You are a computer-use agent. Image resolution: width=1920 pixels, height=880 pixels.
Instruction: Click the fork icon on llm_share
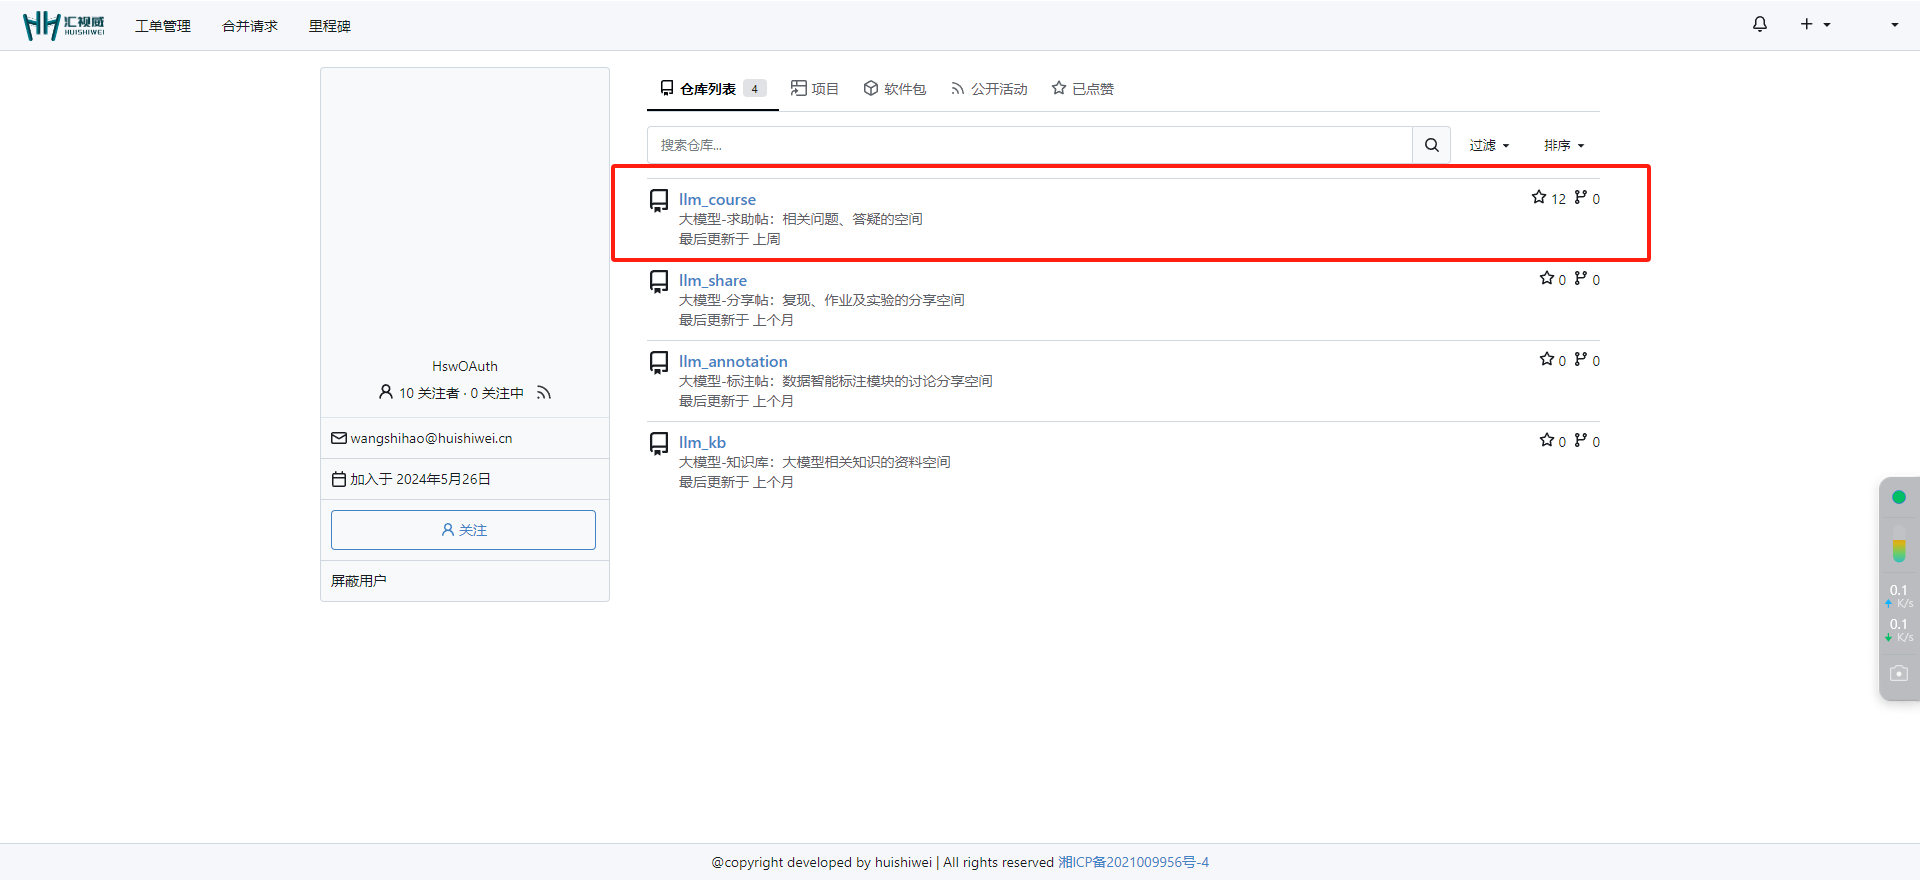(x=1580, y=279)
